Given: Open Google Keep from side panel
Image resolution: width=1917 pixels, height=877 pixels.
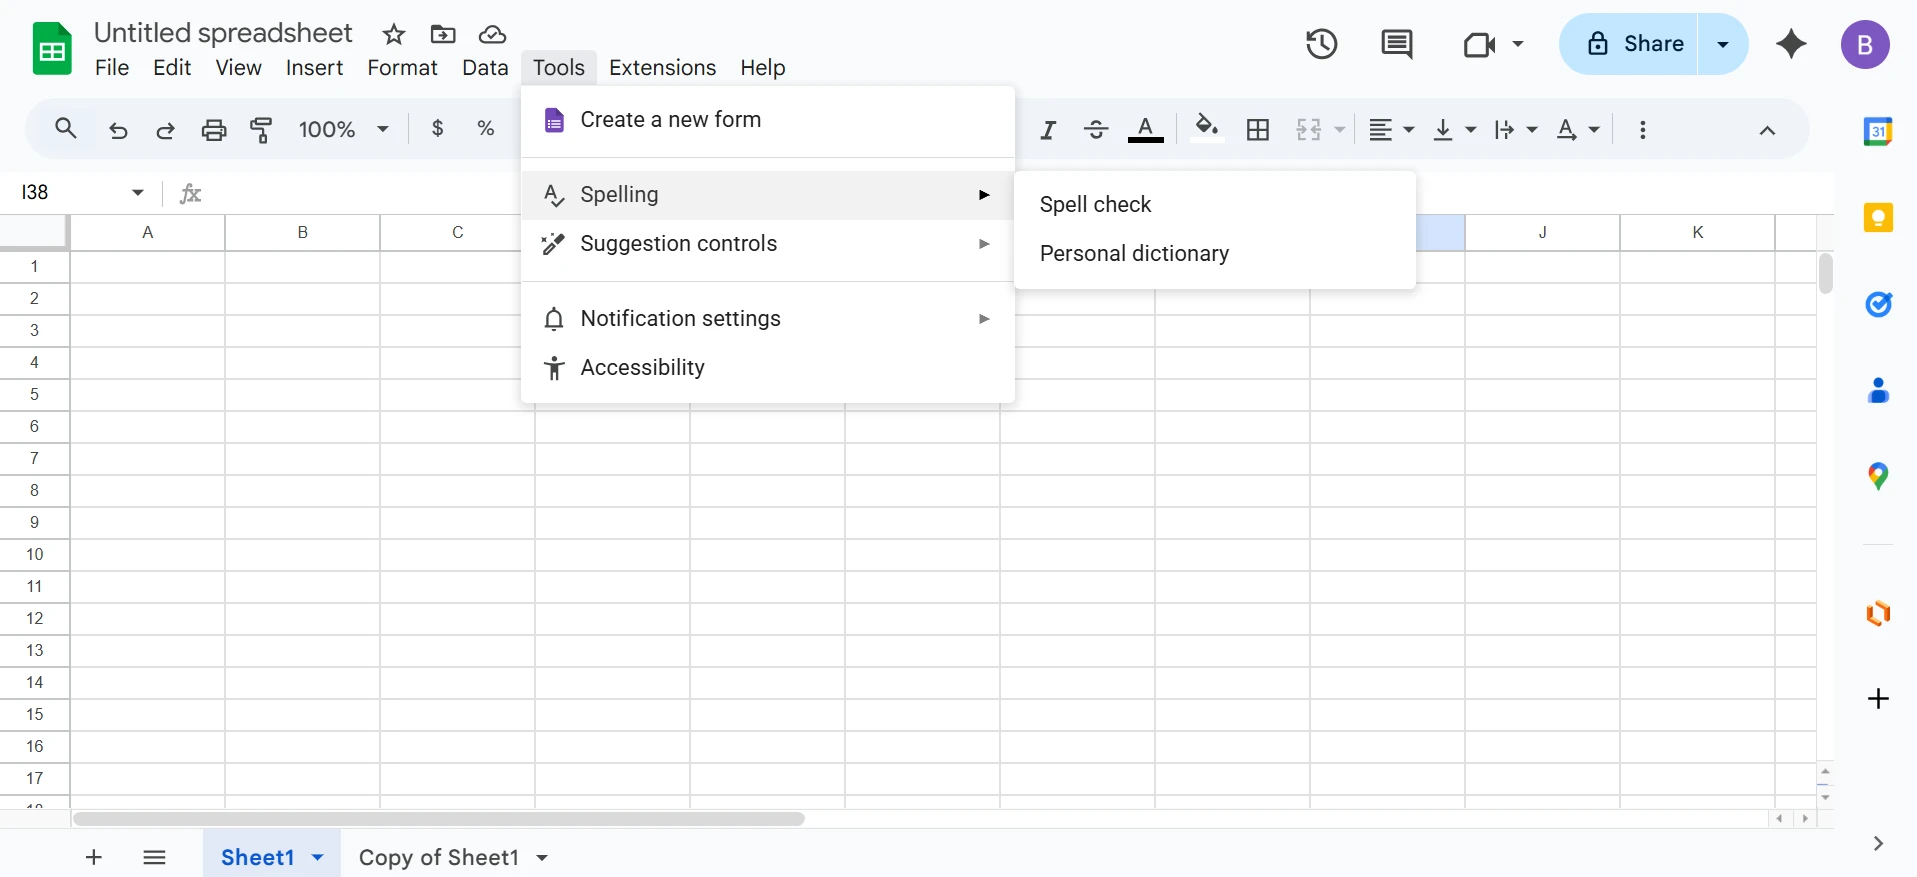Looking at the screenshot, I should pos(1878,218).
